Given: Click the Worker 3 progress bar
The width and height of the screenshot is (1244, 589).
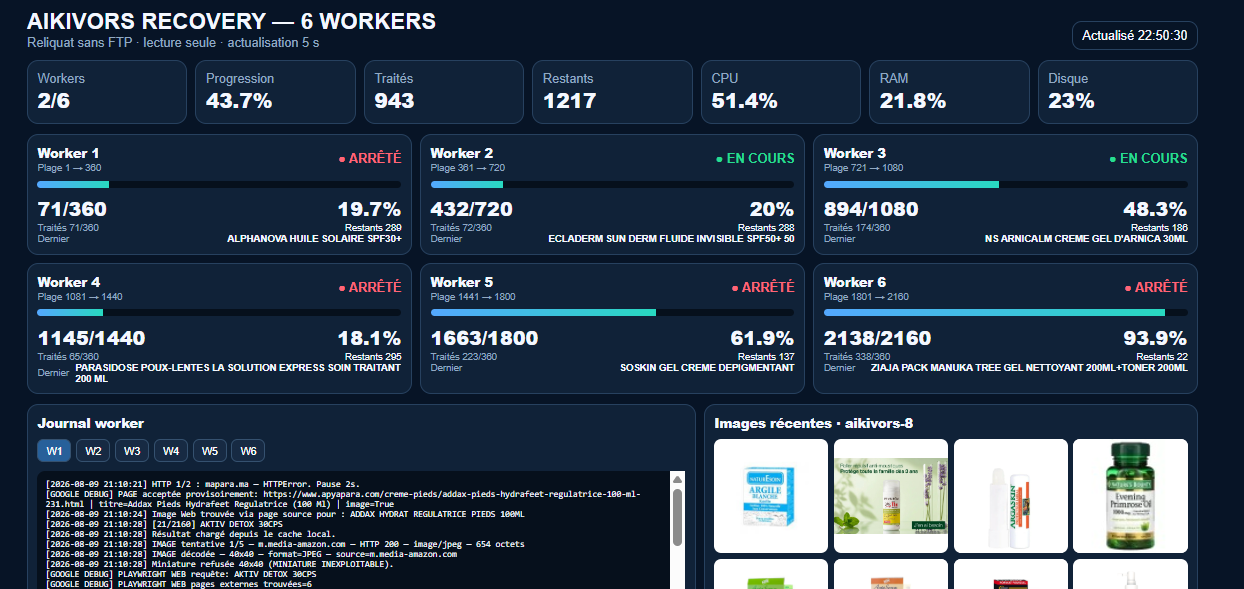Looking at the screenshot, I should pyautogui.click(x=1006, y=185).
